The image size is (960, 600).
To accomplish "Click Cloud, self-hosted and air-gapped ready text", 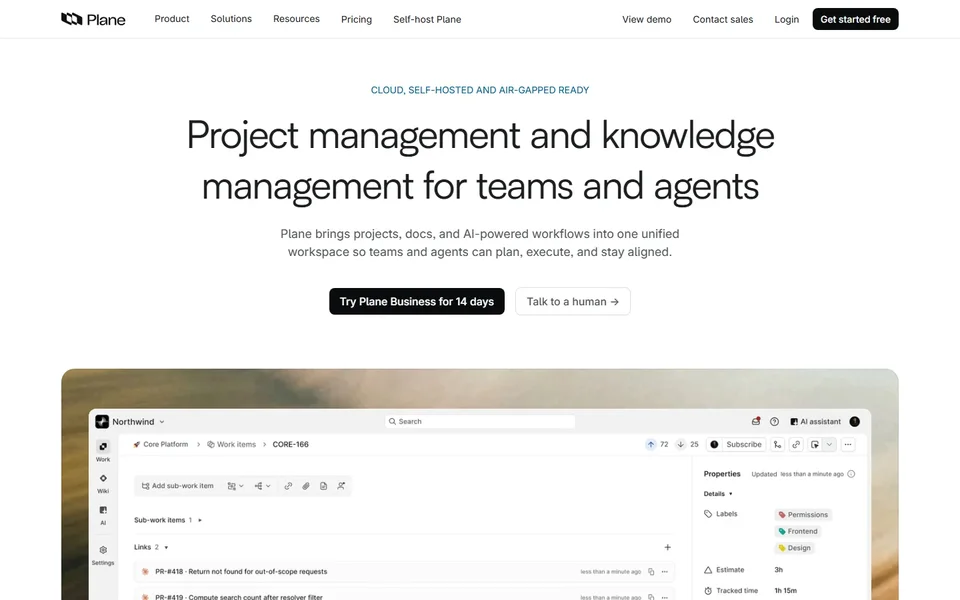I will pyautogui.click(x=480, y=90).
